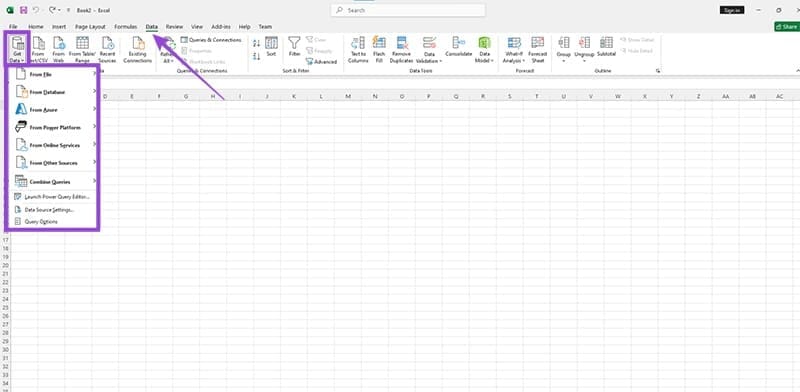Open Existing Connections
Screen dimensions: 800x392
click(138, 50)
